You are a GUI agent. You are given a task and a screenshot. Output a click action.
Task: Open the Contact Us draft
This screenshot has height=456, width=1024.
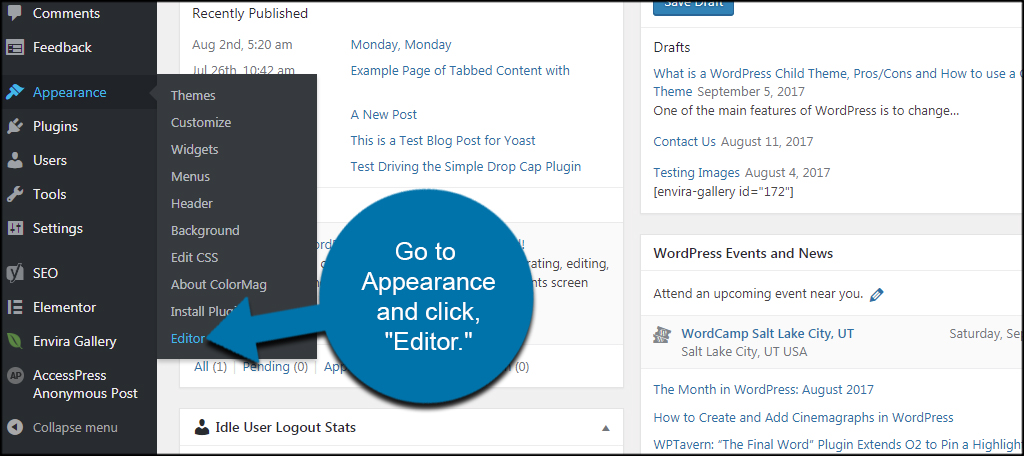tap(684, 142)
